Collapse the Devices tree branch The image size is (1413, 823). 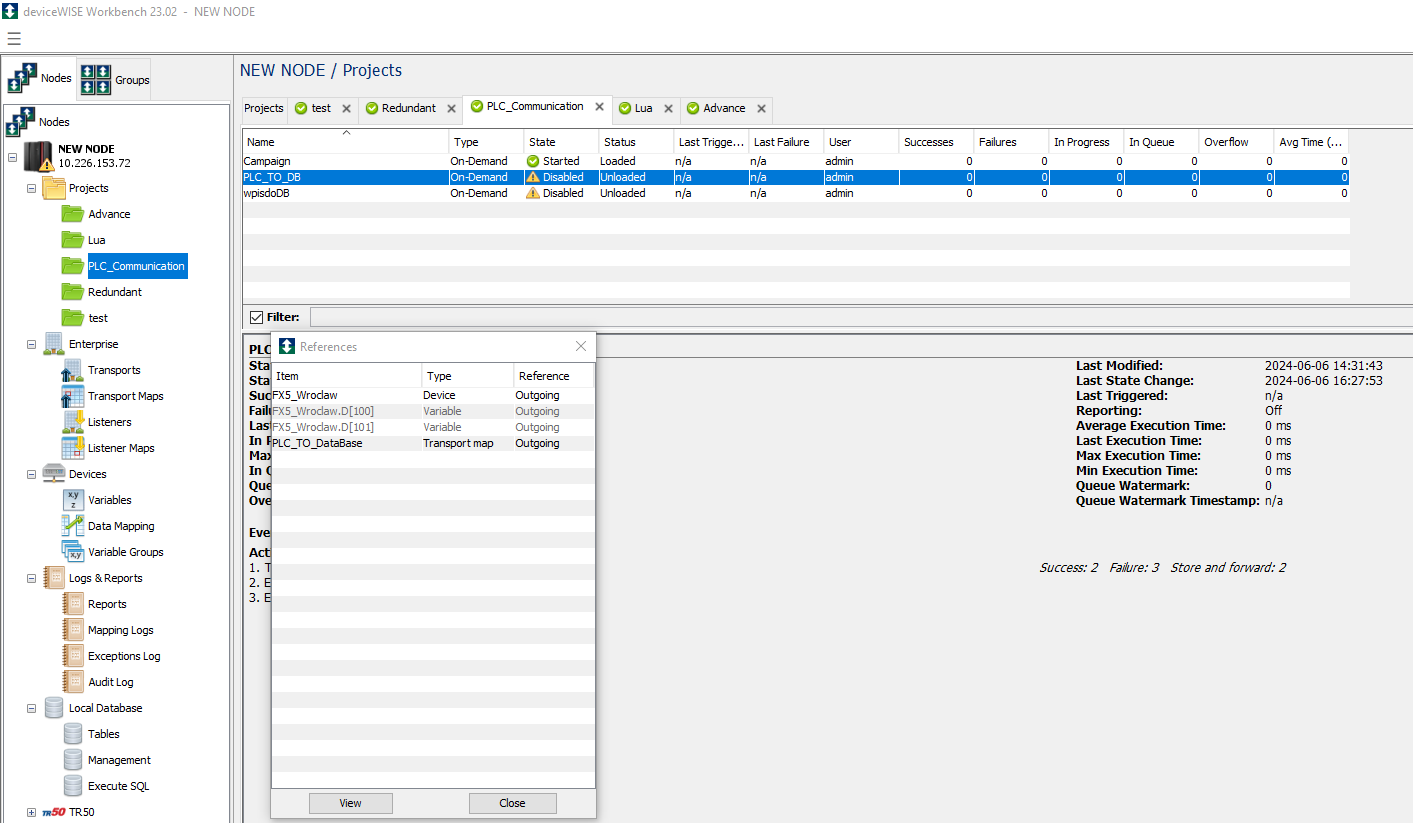click(x=32, y=474)
